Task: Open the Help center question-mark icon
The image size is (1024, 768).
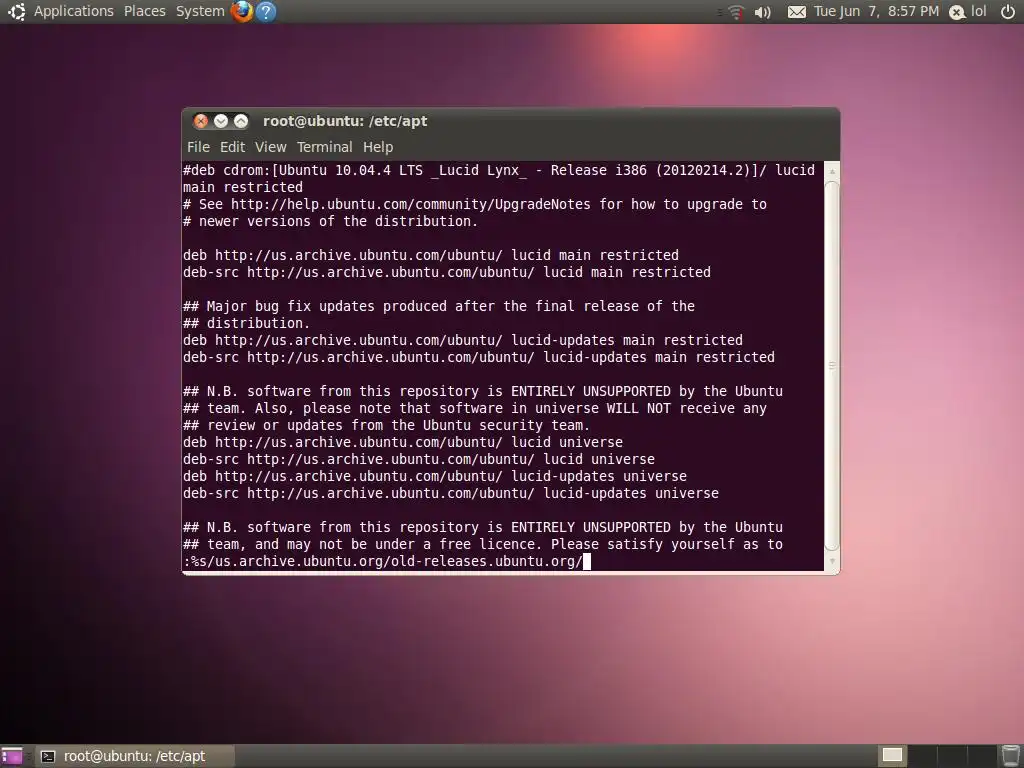Action: pyautogui.click(x=266, y=11)
